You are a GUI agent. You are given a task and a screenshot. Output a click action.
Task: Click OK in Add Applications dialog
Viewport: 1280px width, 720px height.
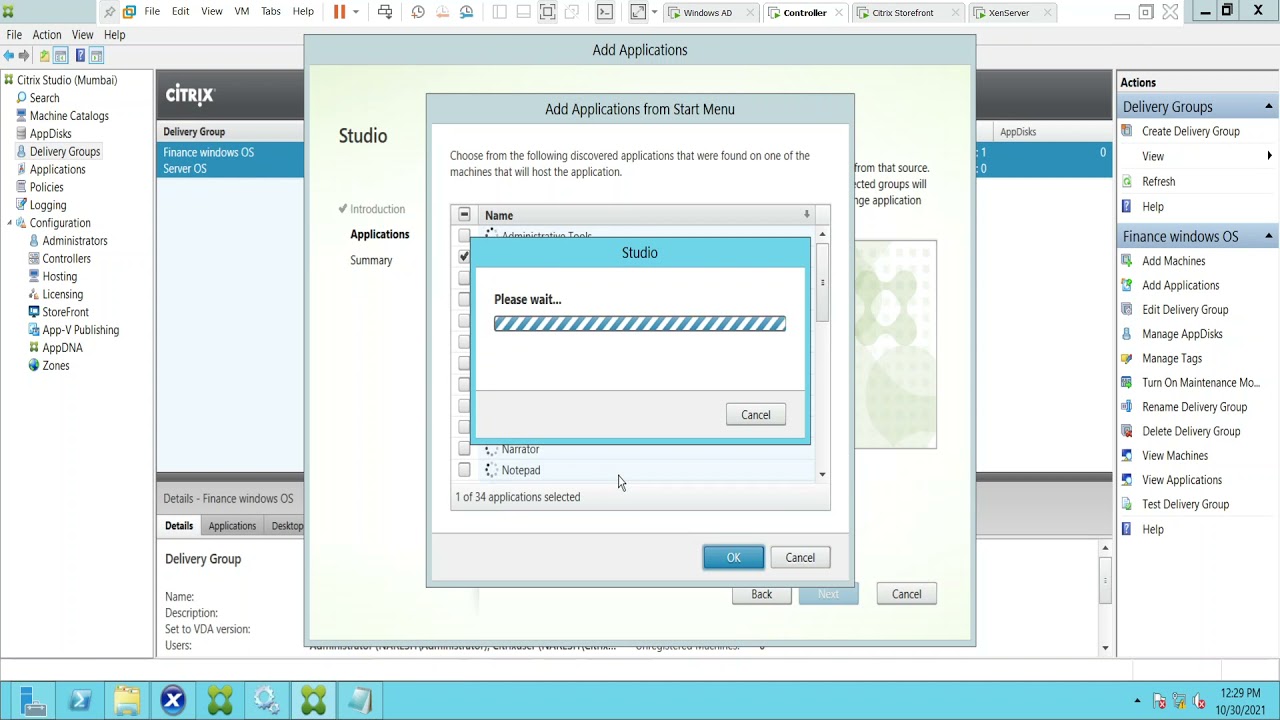pos(734,558)
